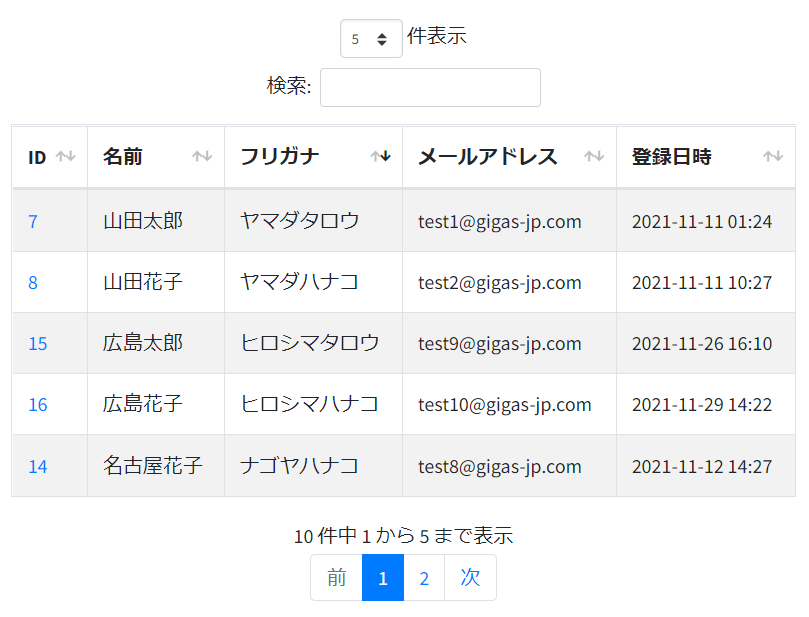Click the 2021-11-26 16:10 date cell
This screenshot has height=617, width=809.
[x=706, y=344]
